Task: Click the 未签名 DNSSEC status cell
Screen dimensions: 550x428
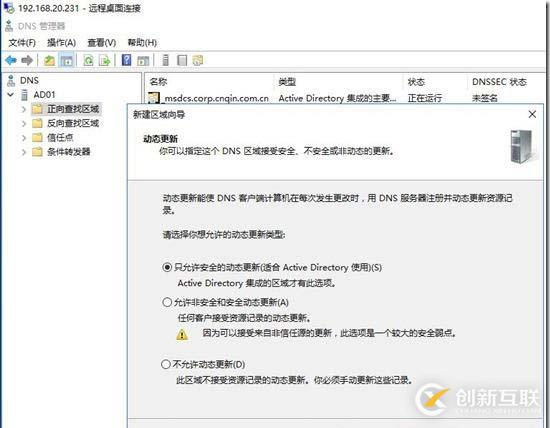Action: pyautogui.click(x=485, y=98)
